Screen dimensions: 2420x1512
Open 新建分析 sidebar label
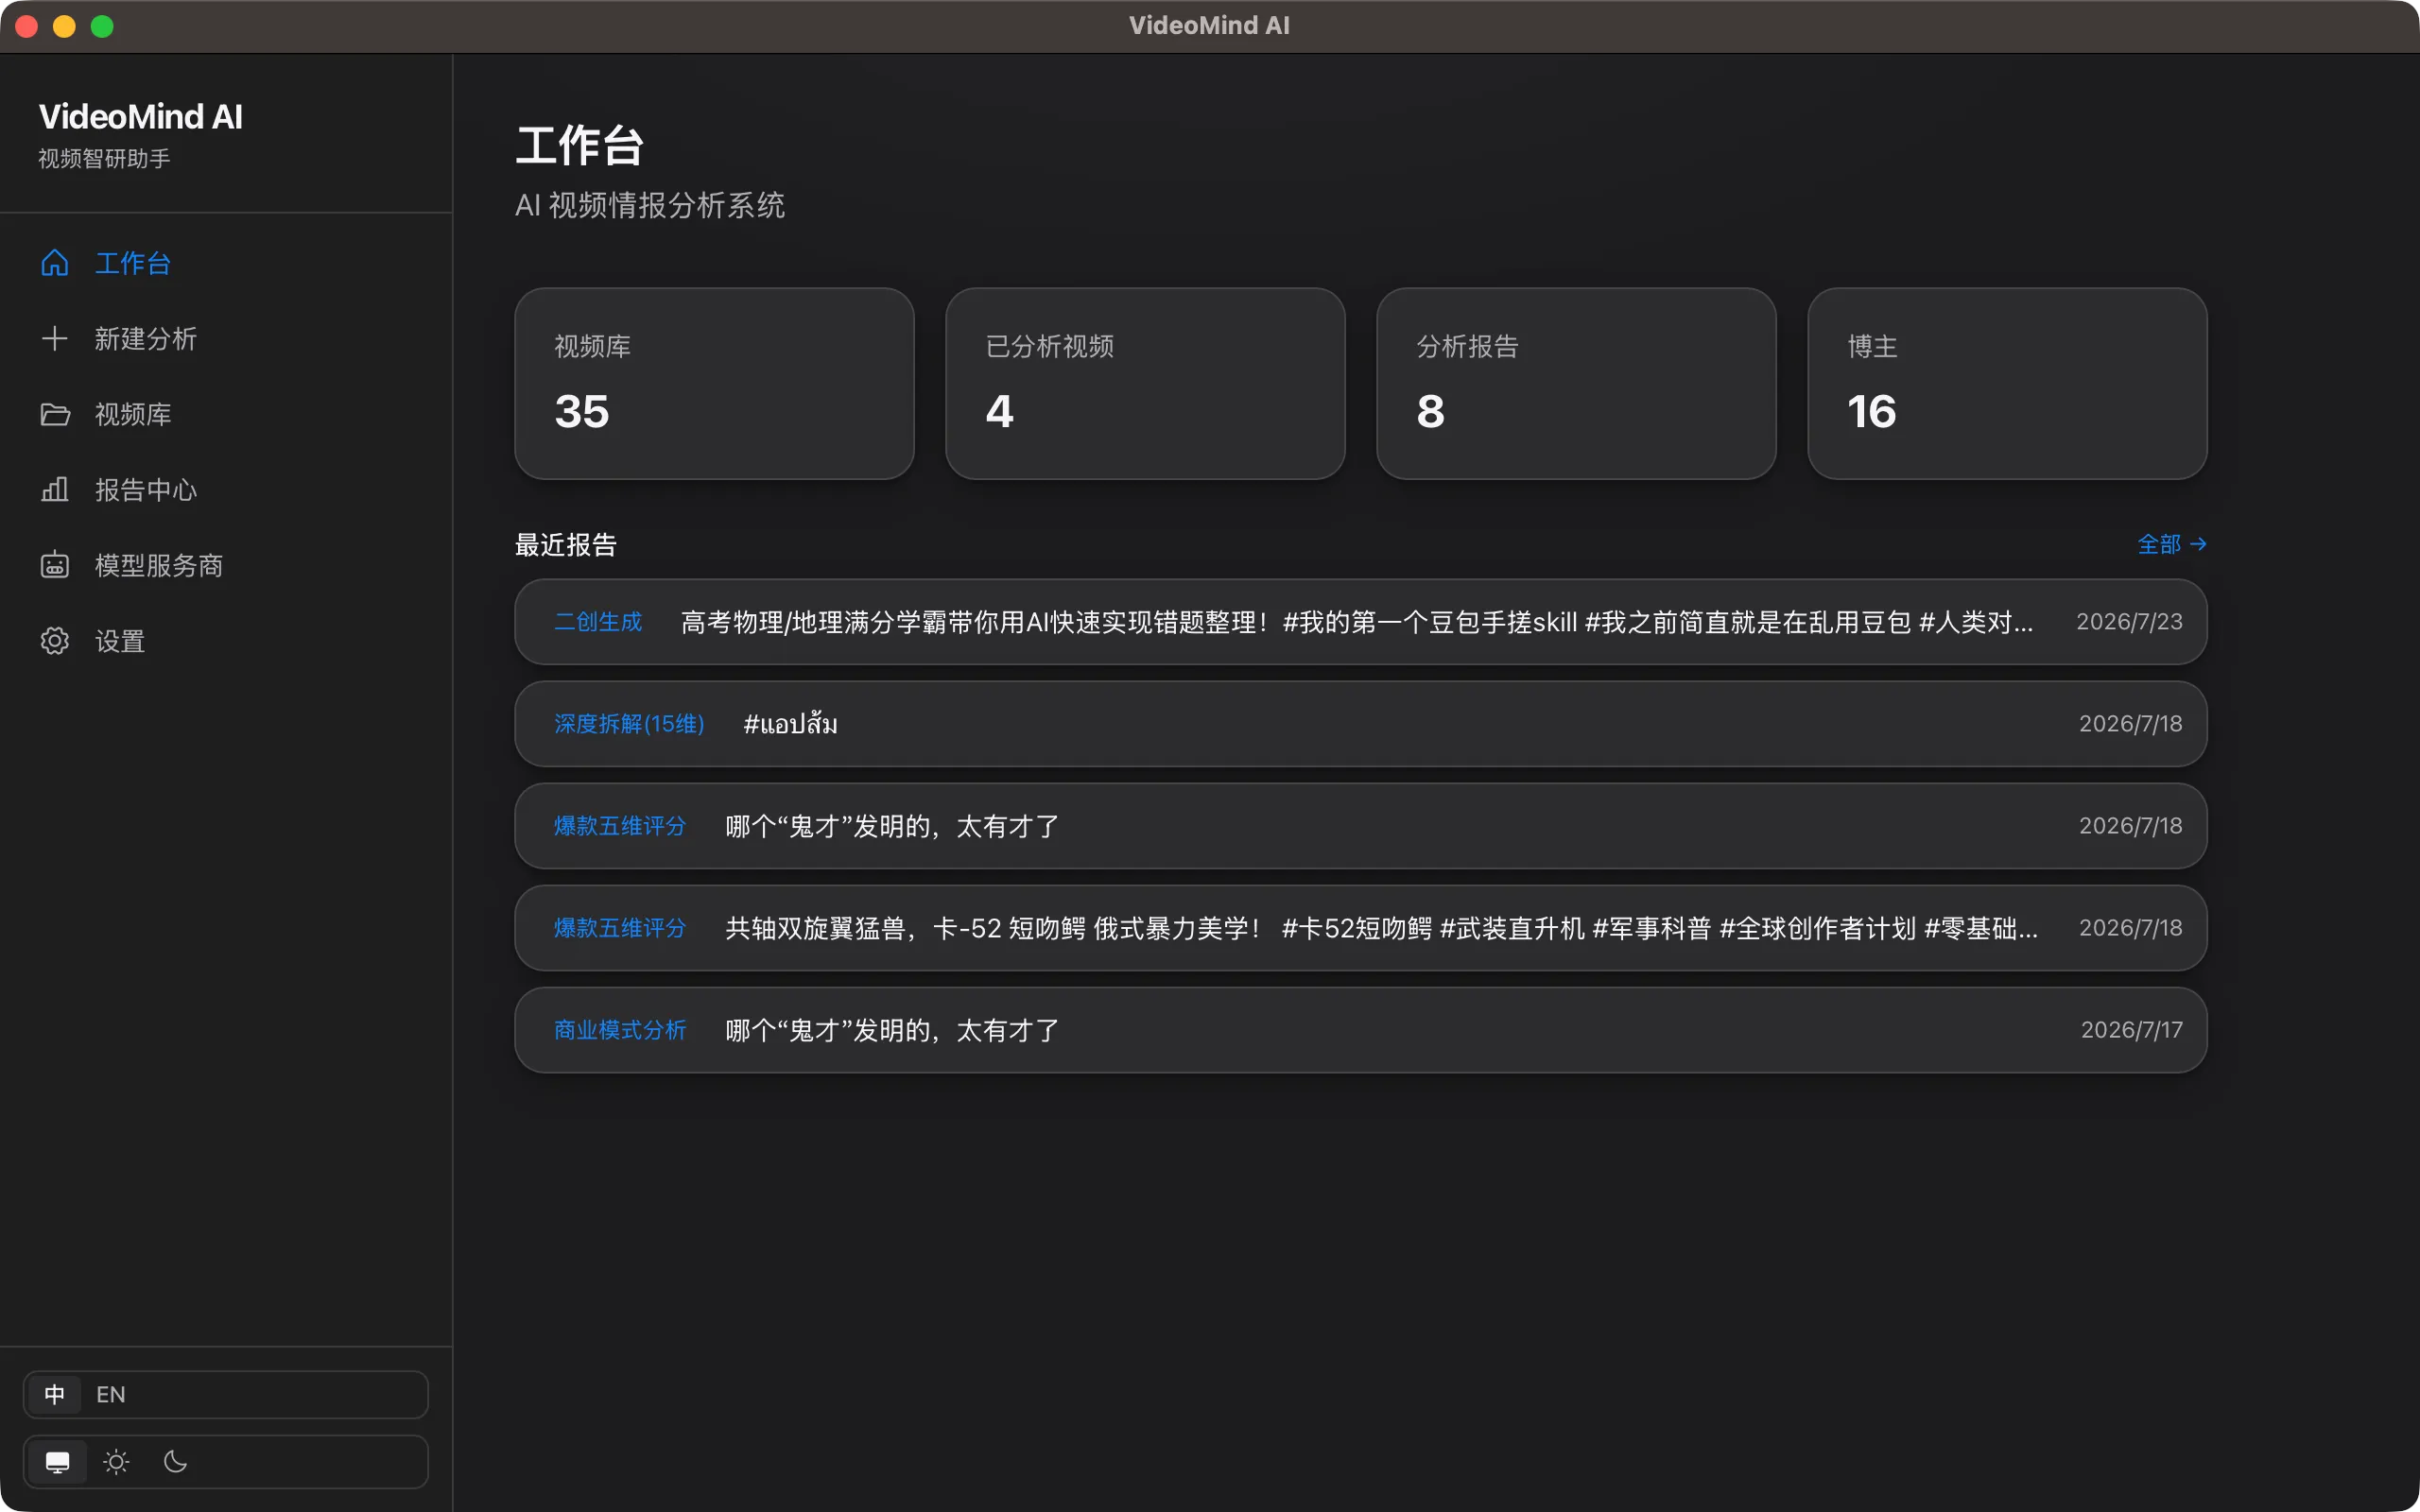click(146, 339)
